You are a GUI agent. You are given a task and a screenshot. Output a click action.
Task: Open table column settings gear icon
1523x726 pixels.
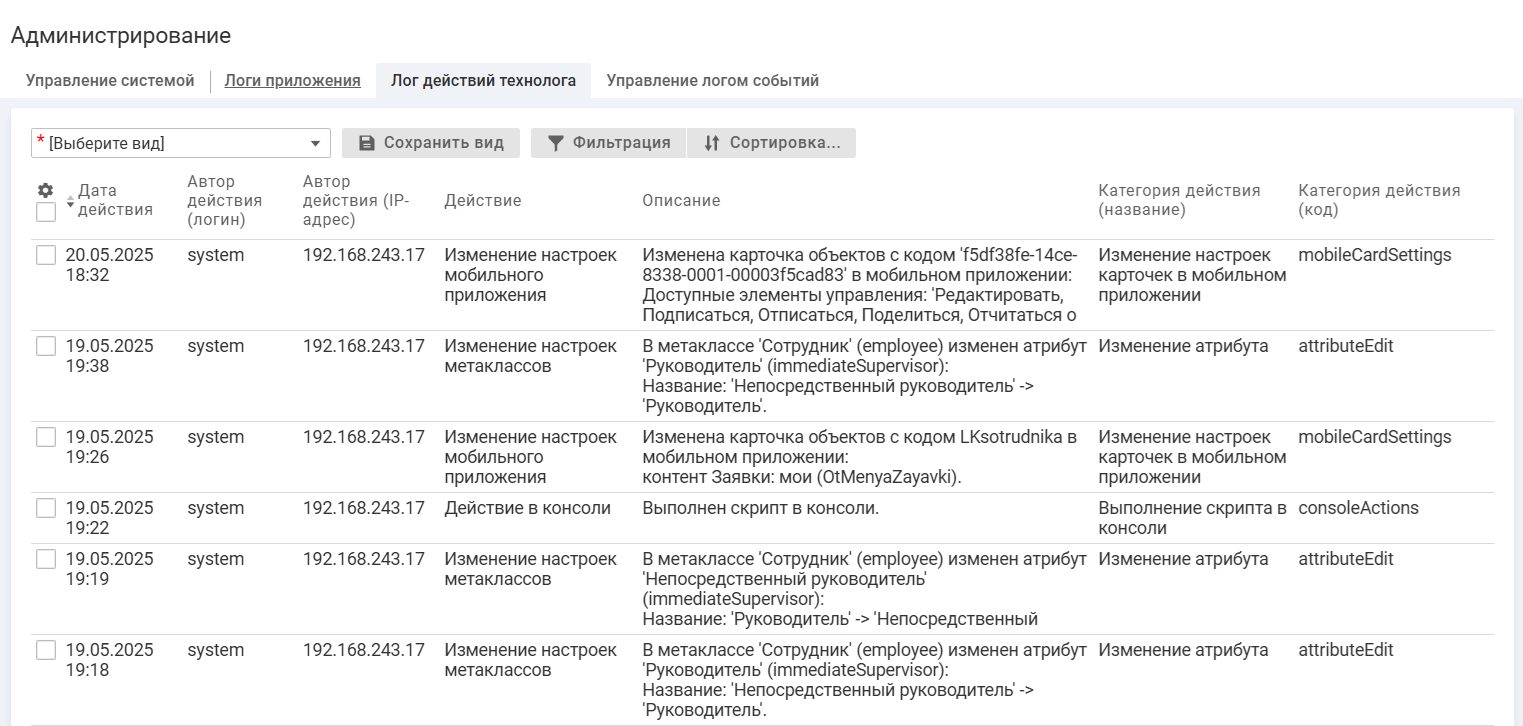point(45,190)
